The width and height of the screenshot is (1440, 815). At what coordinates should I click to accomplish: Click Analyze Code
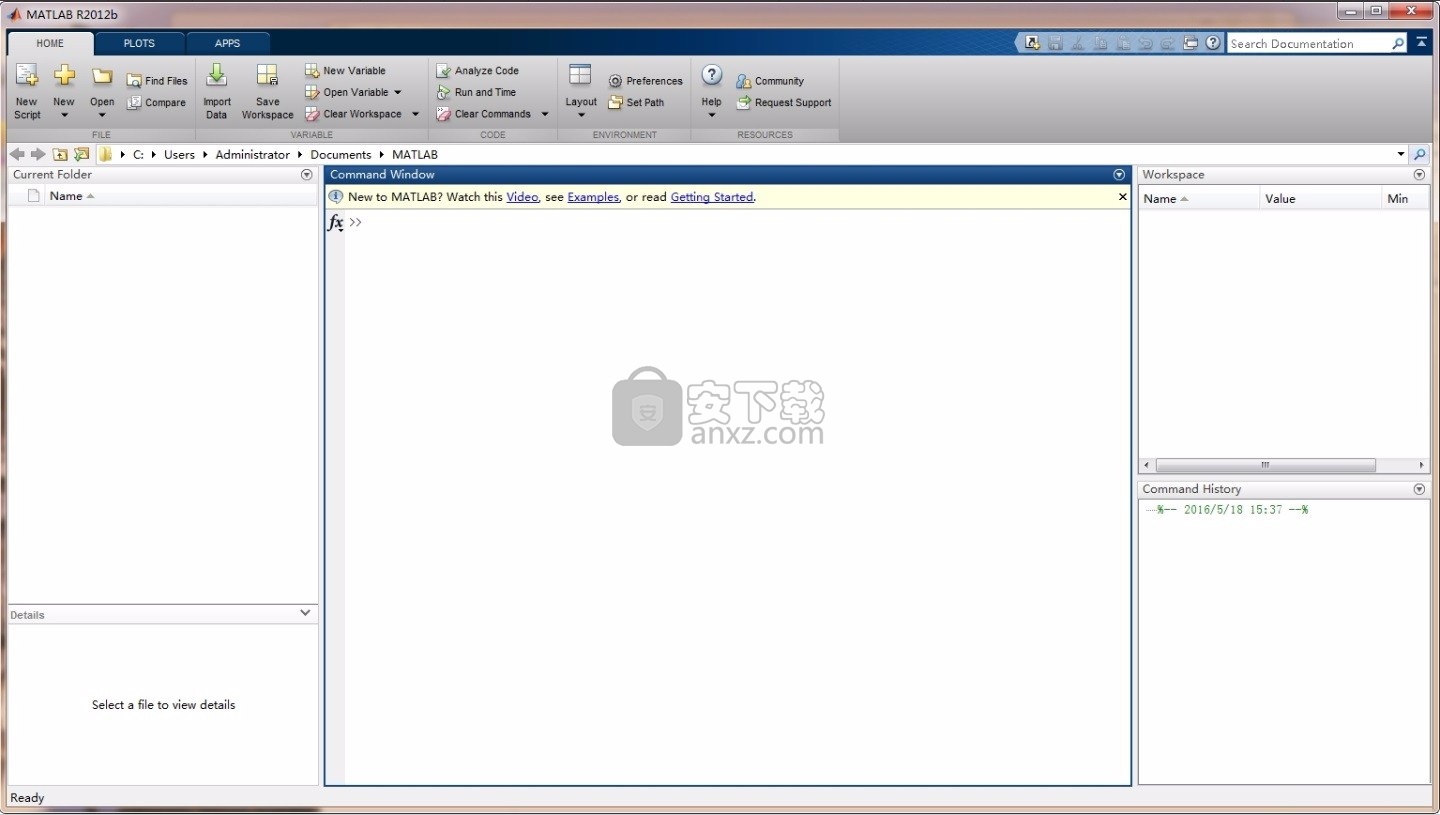[477, 71]
